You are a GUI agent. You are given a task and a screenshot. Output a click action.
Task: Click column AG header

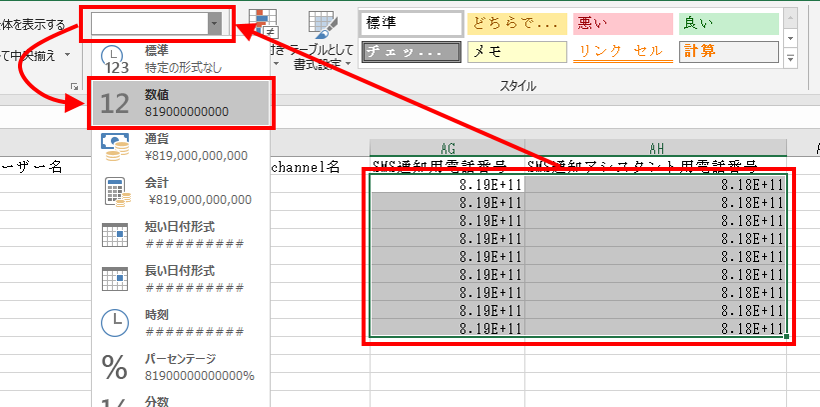click(446, 147)
